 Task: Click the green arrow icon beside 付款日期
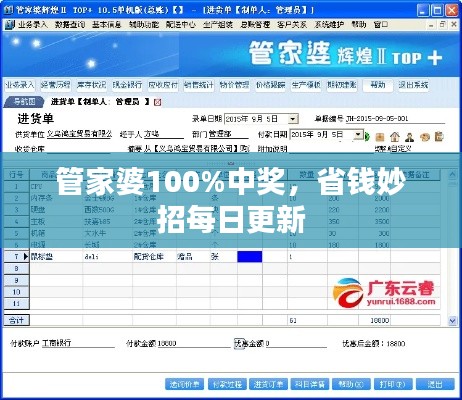[x=367, y=136]
